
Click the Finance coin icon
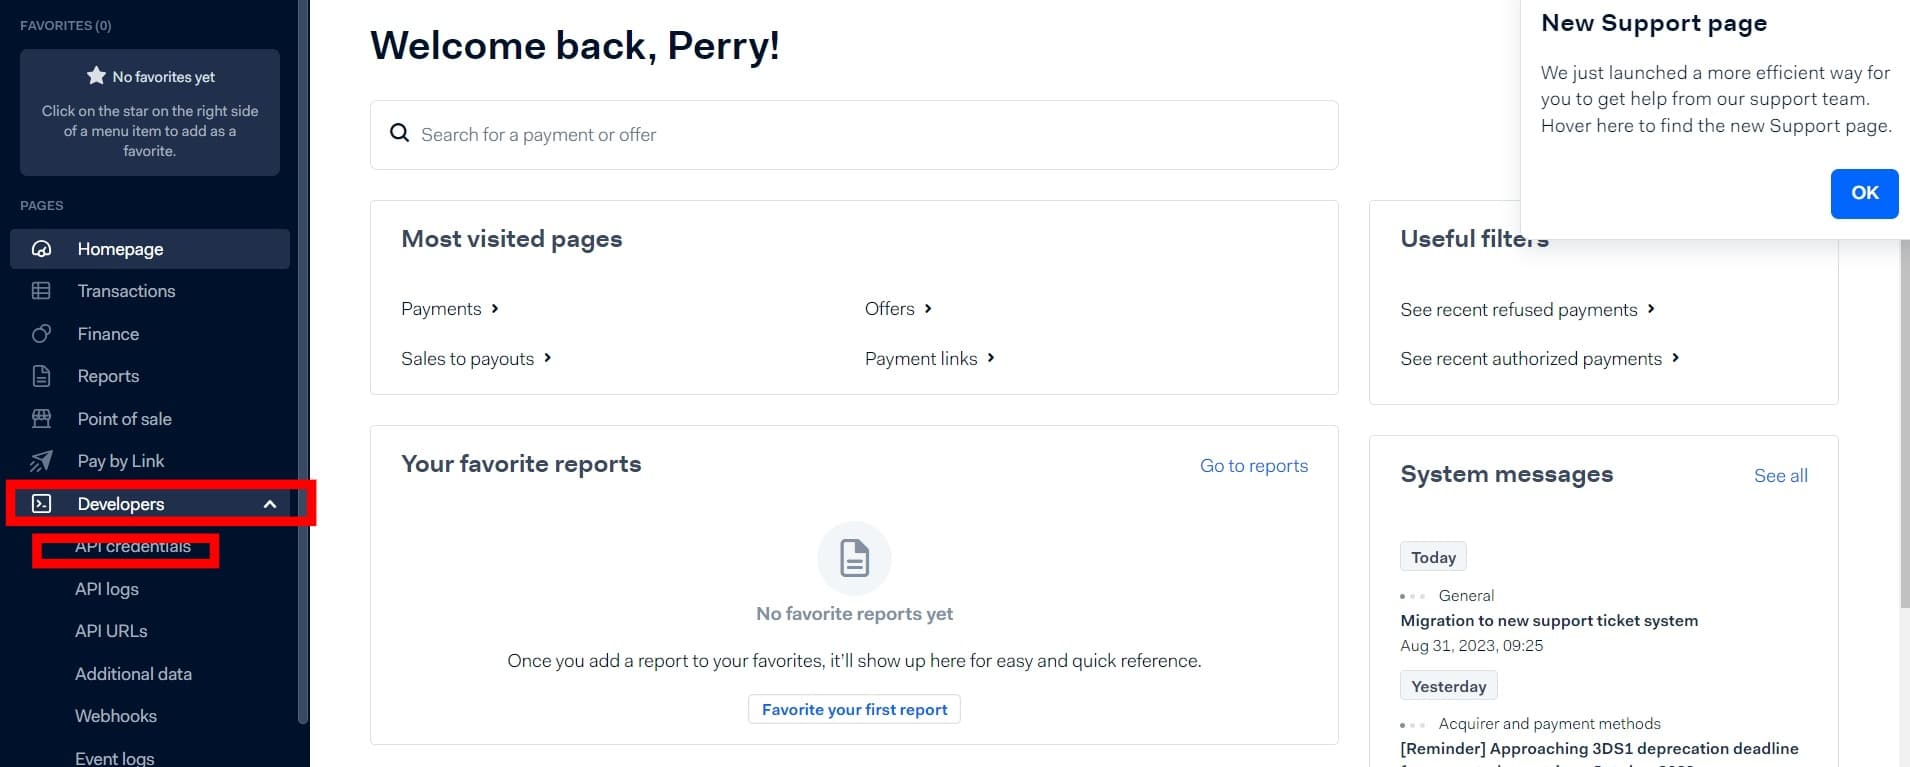tap(41, 333)
